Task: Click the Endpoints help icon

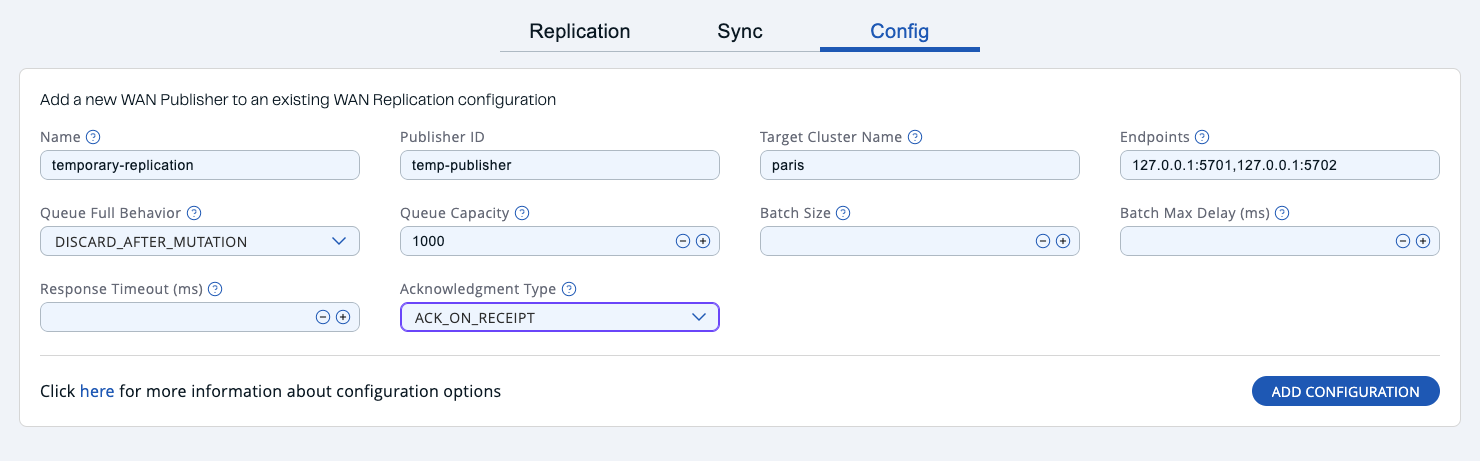Action: 1202,137
